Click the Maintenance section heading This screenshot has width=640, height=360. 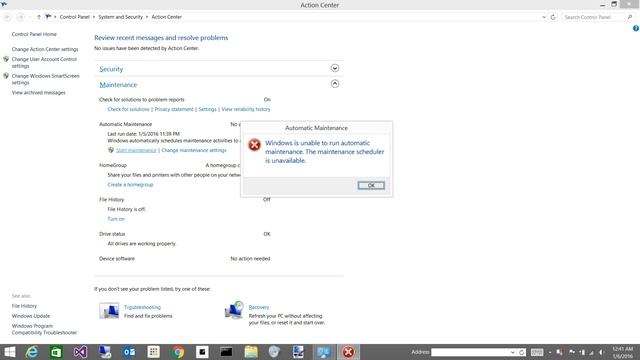[x=118, y=85]
